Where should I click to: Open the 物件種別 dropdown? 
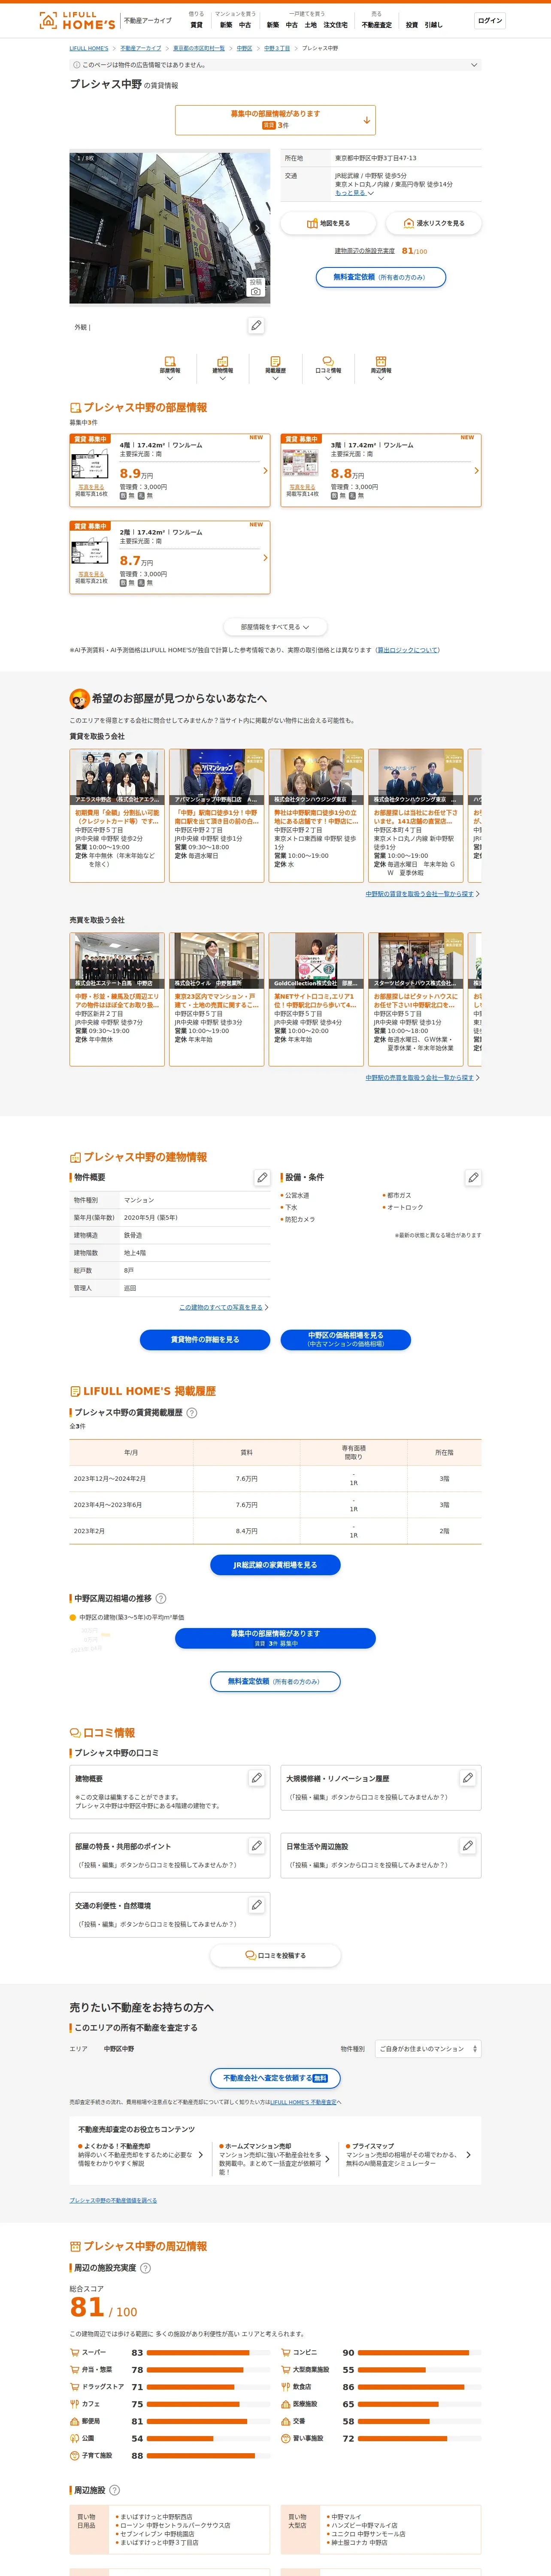(428, 2049)
